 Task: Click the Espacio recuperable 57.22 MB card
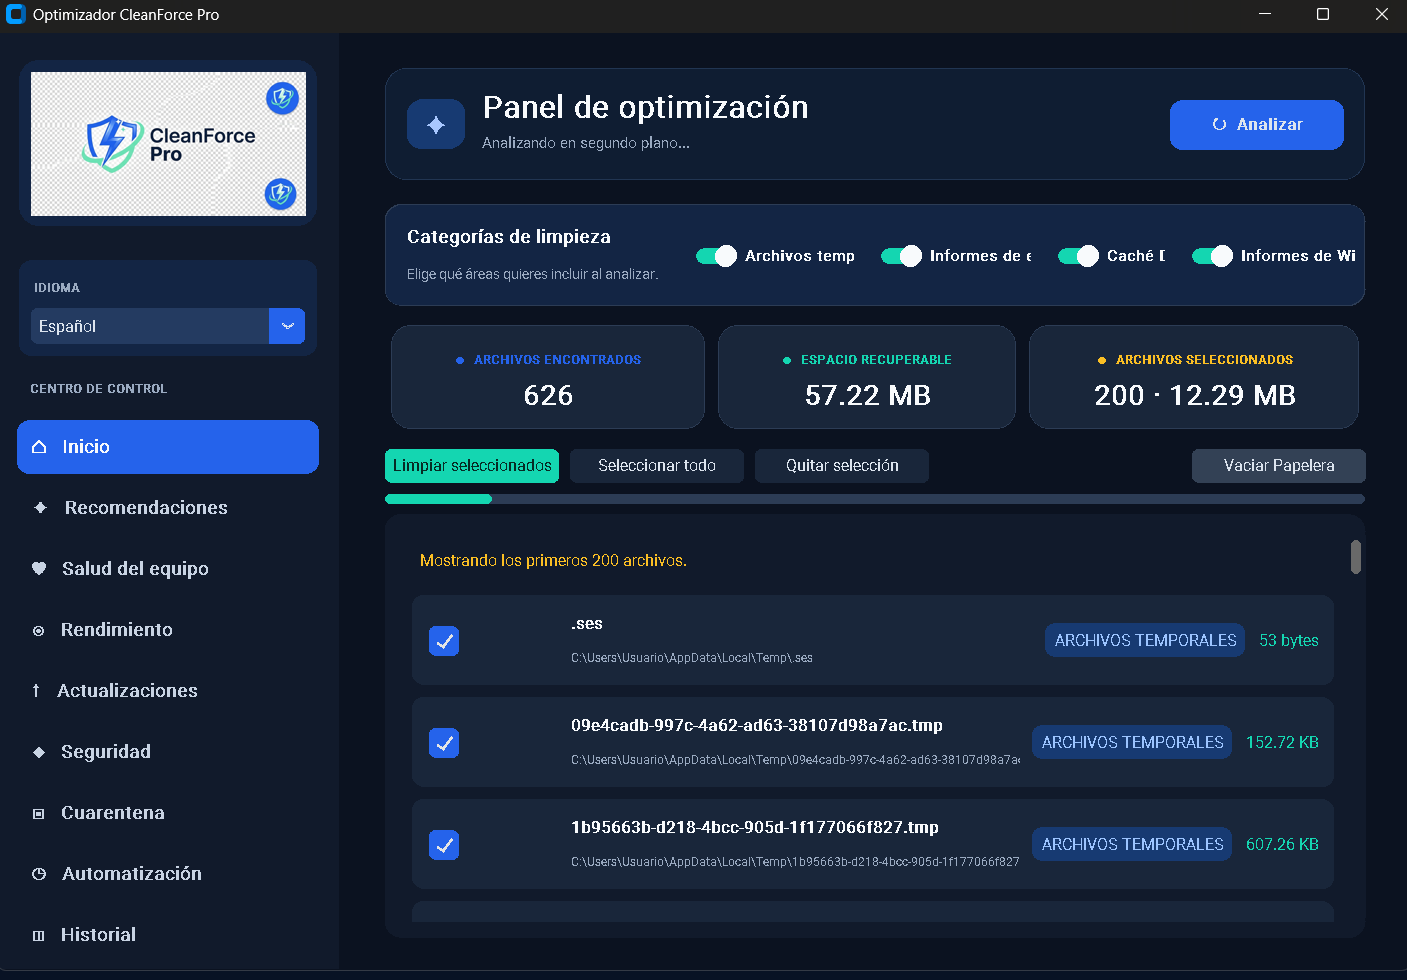pos(867,377)
